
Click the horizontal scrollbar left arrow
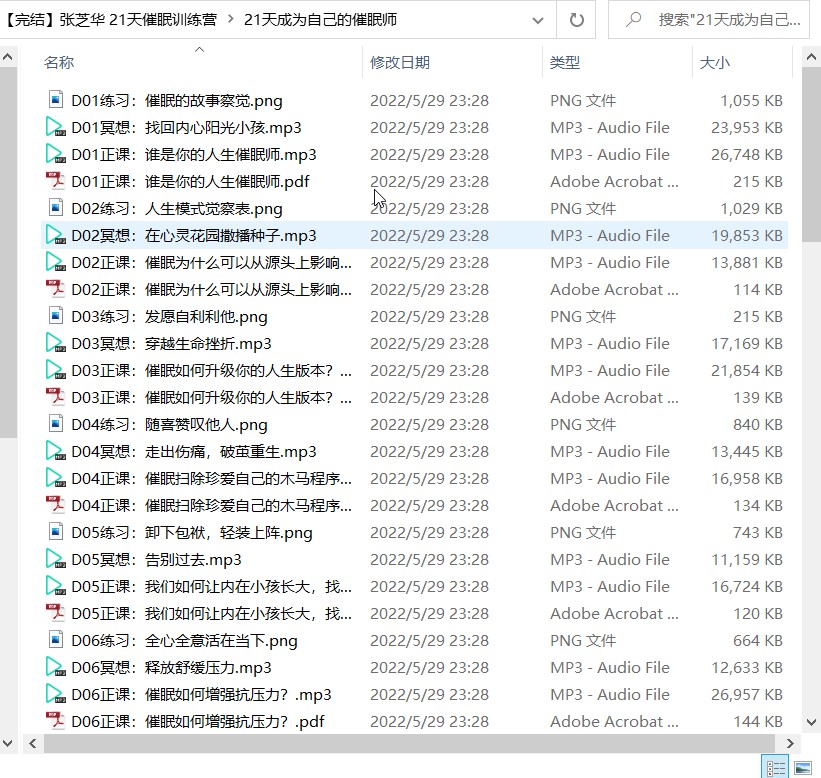[x=32, y=743]
